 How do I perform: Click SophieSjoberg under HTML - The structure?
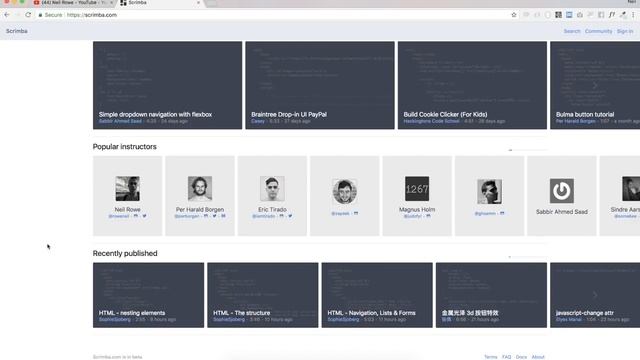tap(229, 320)
